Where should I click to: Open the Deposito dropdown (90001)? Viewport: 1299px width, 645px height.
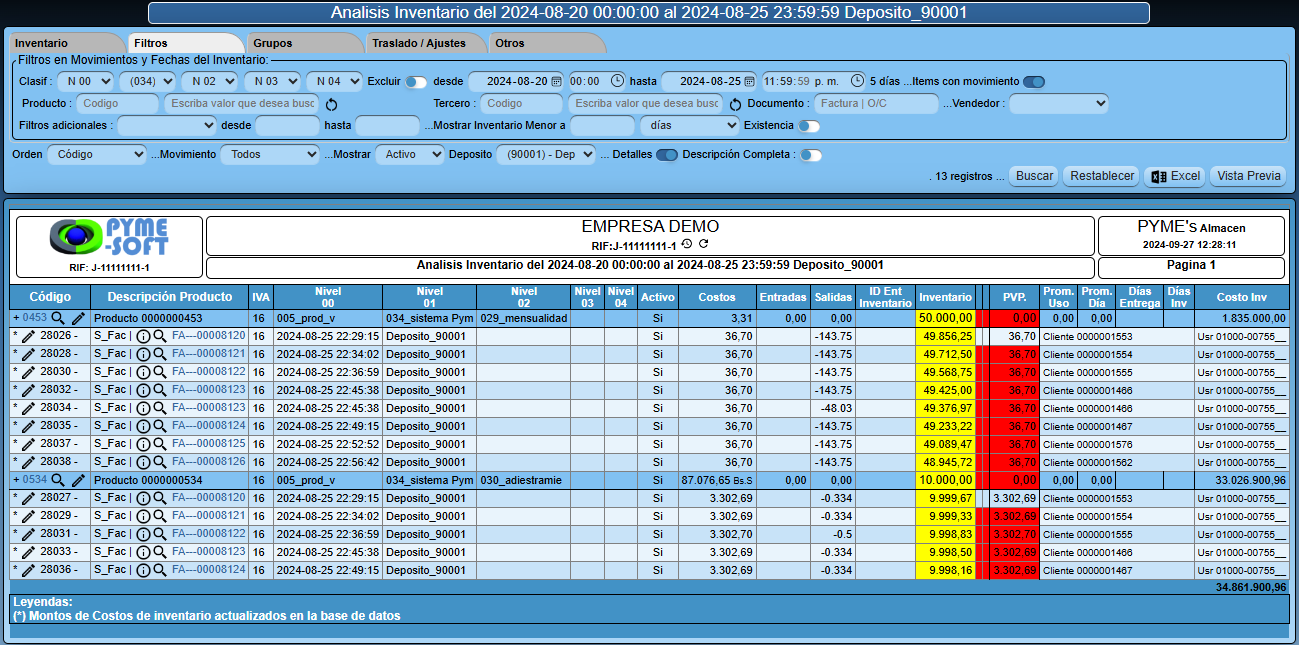point(546,155)
